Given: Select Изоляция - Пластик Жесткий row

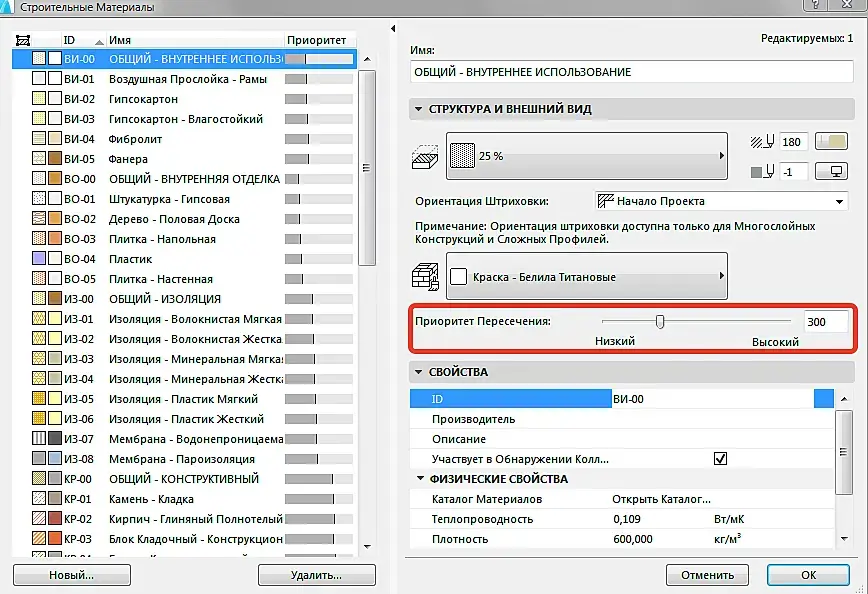Looking at the screenshot, I should (x=184, y=419).
